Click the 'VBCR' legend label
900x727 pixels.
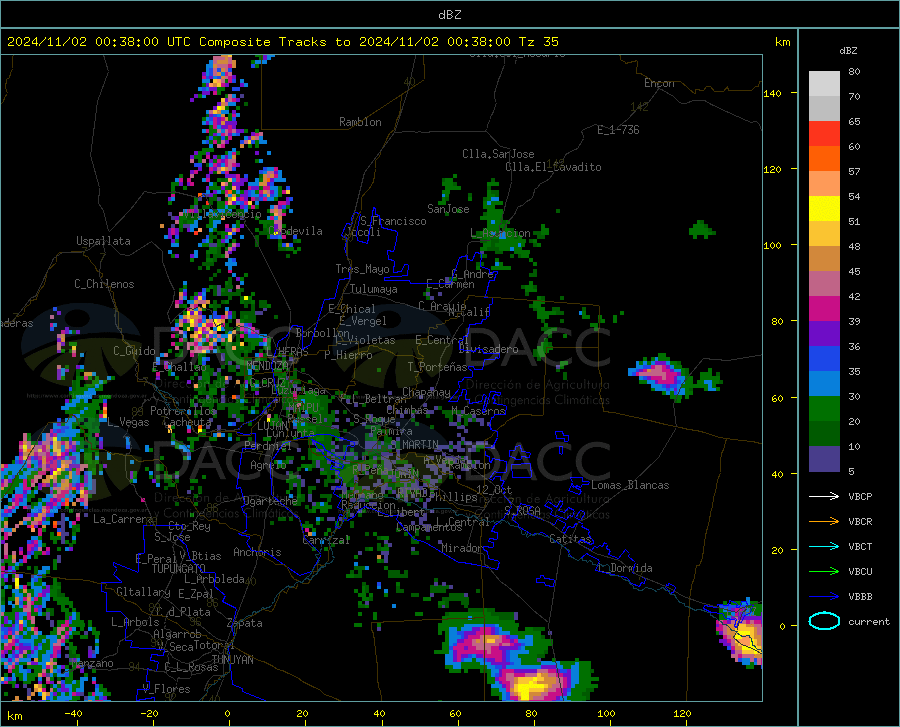[860, 522]
